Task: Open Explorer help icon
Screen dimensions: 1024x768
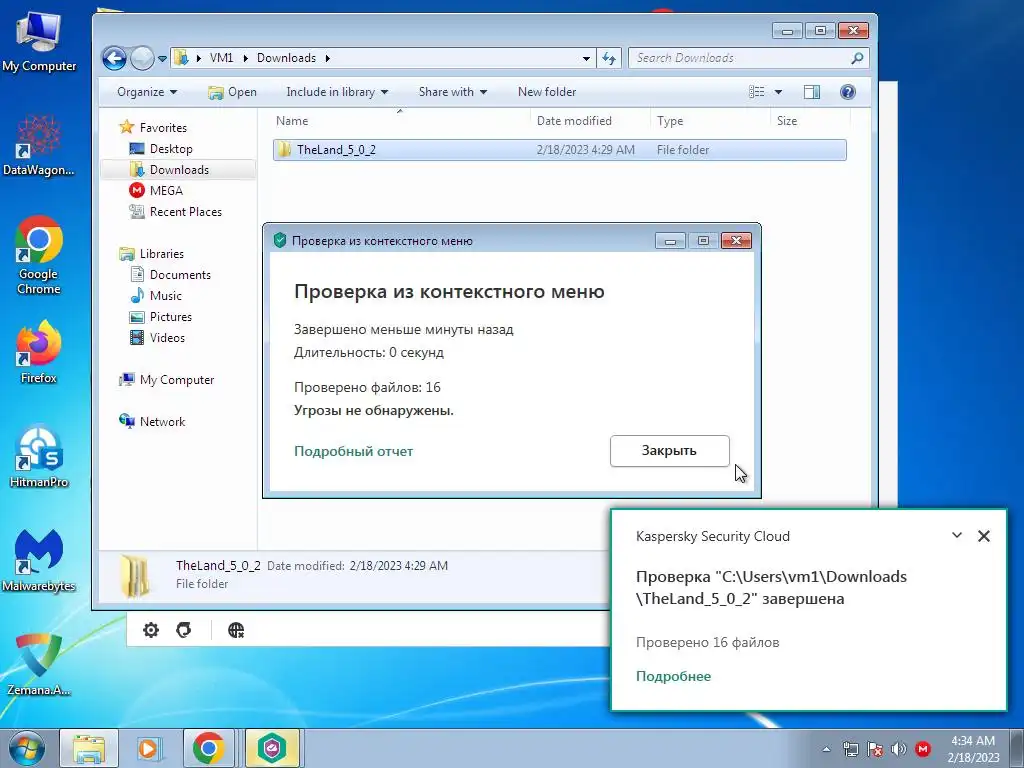Action: 848,92
